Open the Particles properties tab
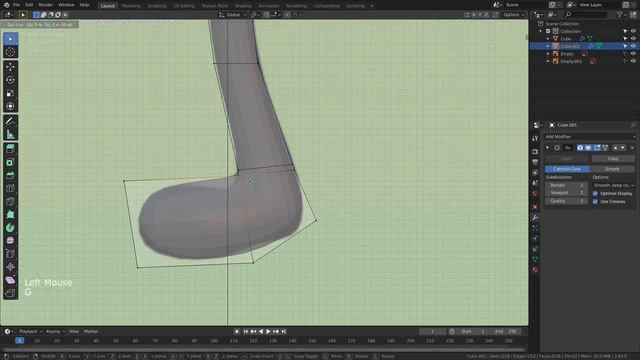640x360 pixels. [x=535, y=228]
